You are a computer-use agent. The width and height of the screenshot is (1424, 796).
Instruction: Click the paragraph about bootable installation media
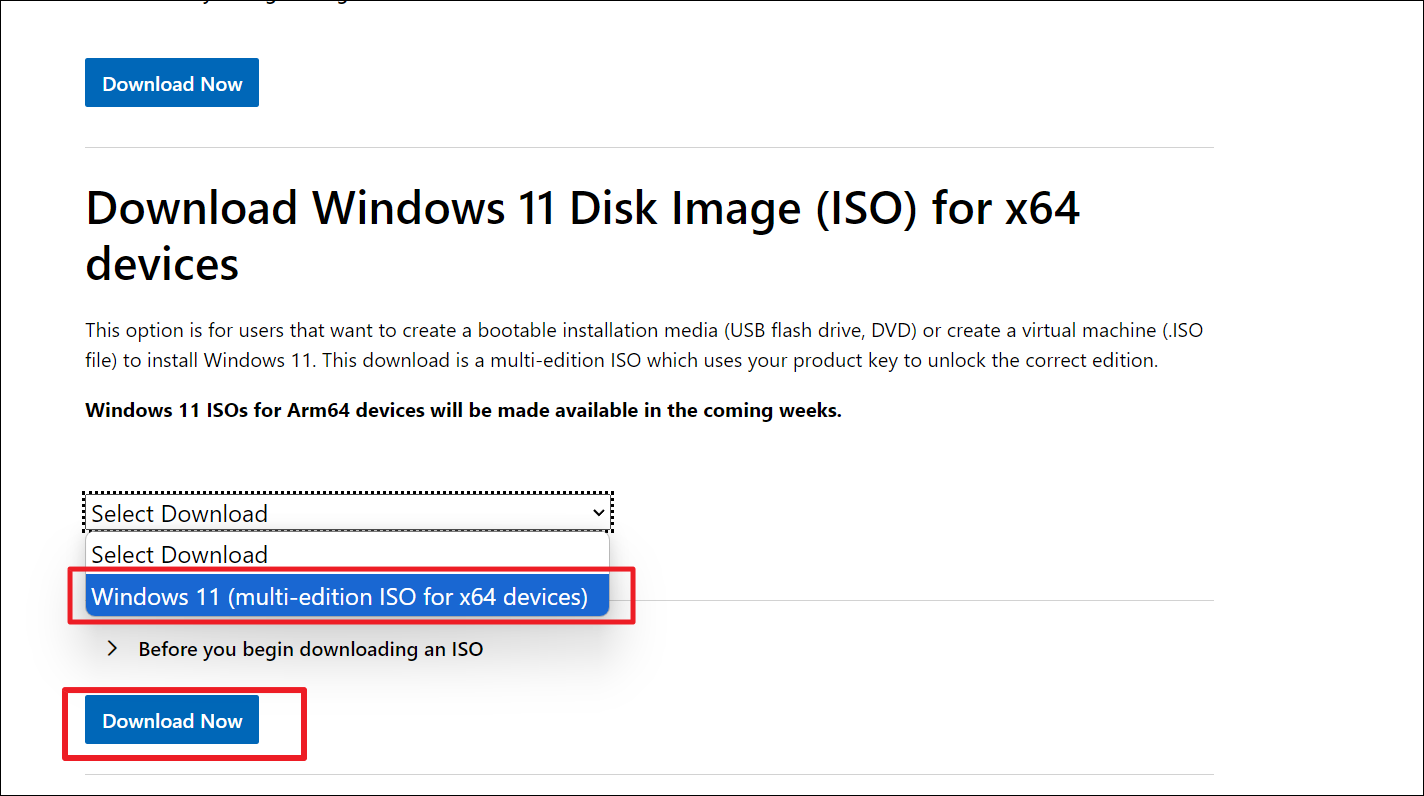coord(620,345)
